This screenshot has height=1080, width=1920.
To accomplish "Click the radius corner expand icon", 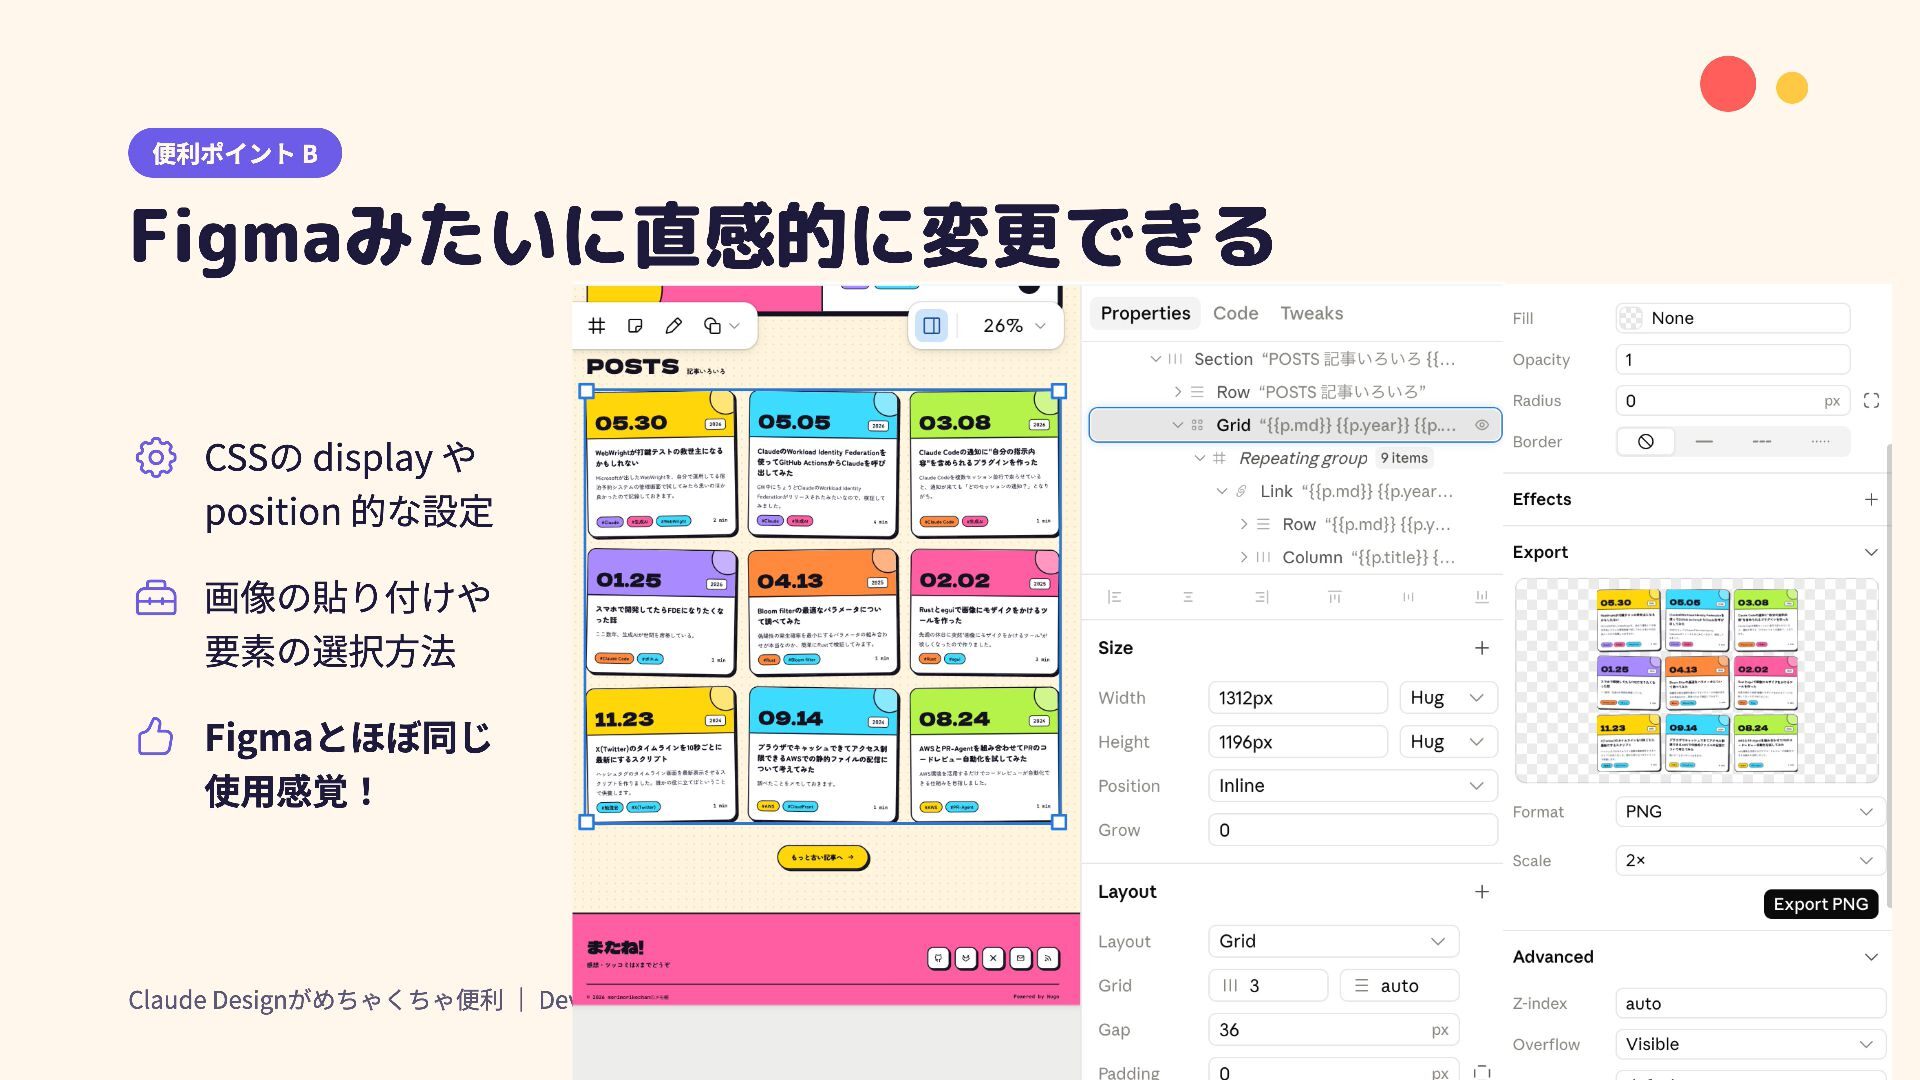I will click(1871, 401).
